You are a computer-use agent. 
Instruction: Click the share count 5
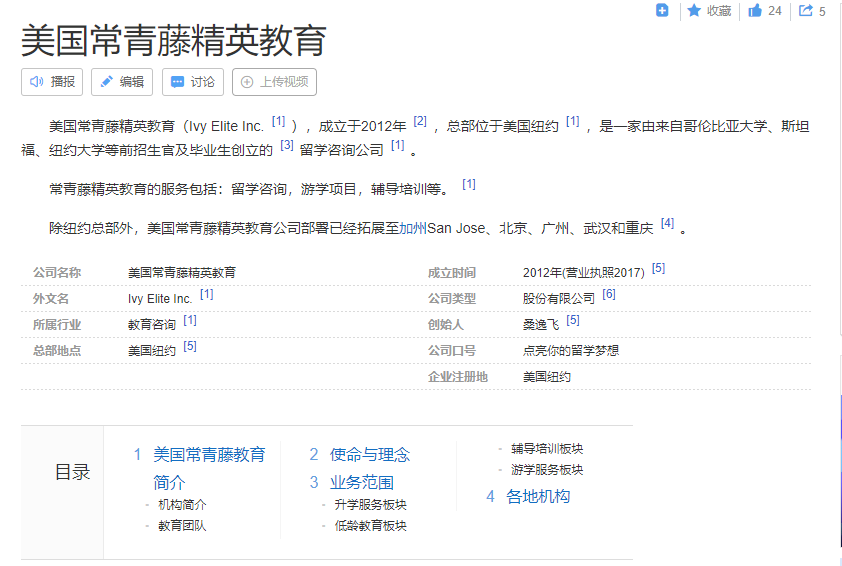coord(822,11)
